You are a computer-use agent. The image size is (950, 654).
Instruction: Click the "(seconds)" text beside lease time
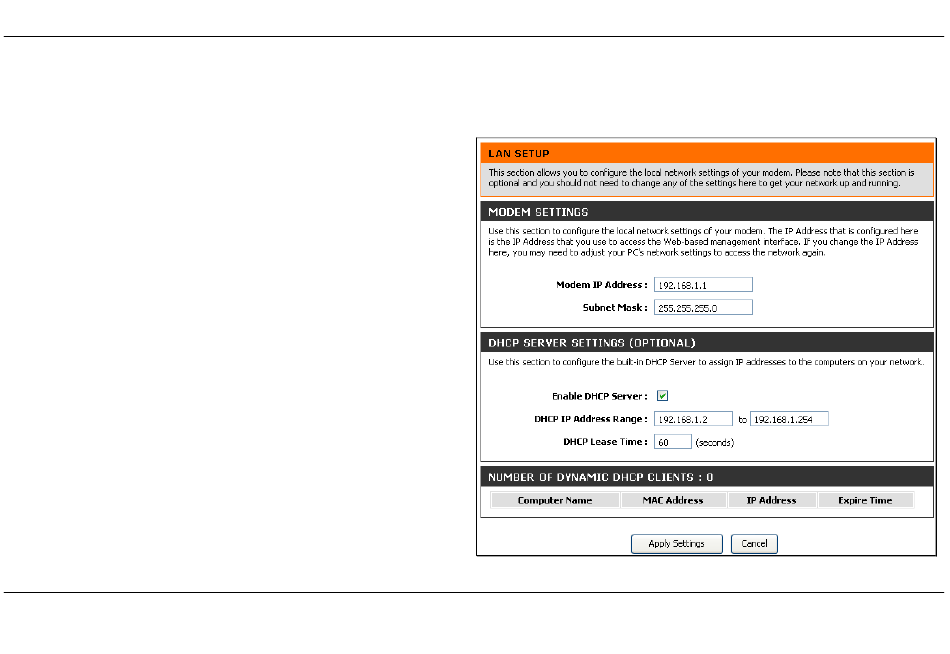pyautogui.click(x=715, y=442)
